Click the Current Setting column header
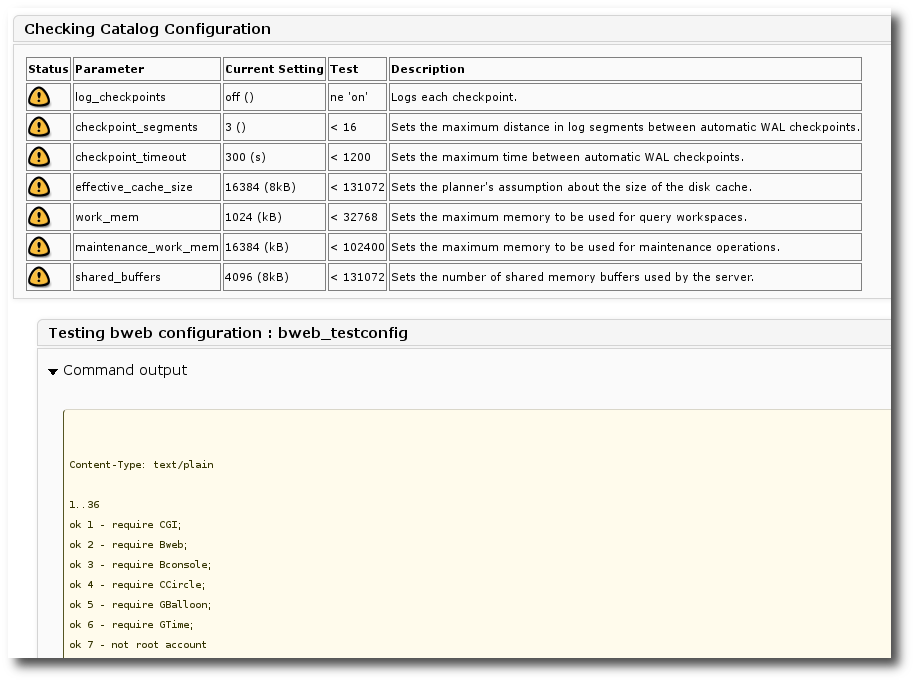Viewport: 915px width, 682px height. [x=274, y=69]
